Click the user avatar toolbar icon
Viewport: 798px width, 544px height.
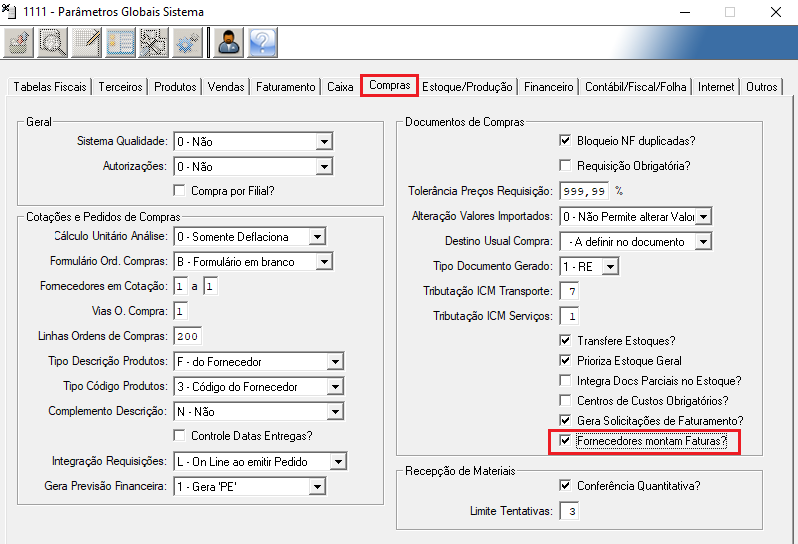(228, 42)
